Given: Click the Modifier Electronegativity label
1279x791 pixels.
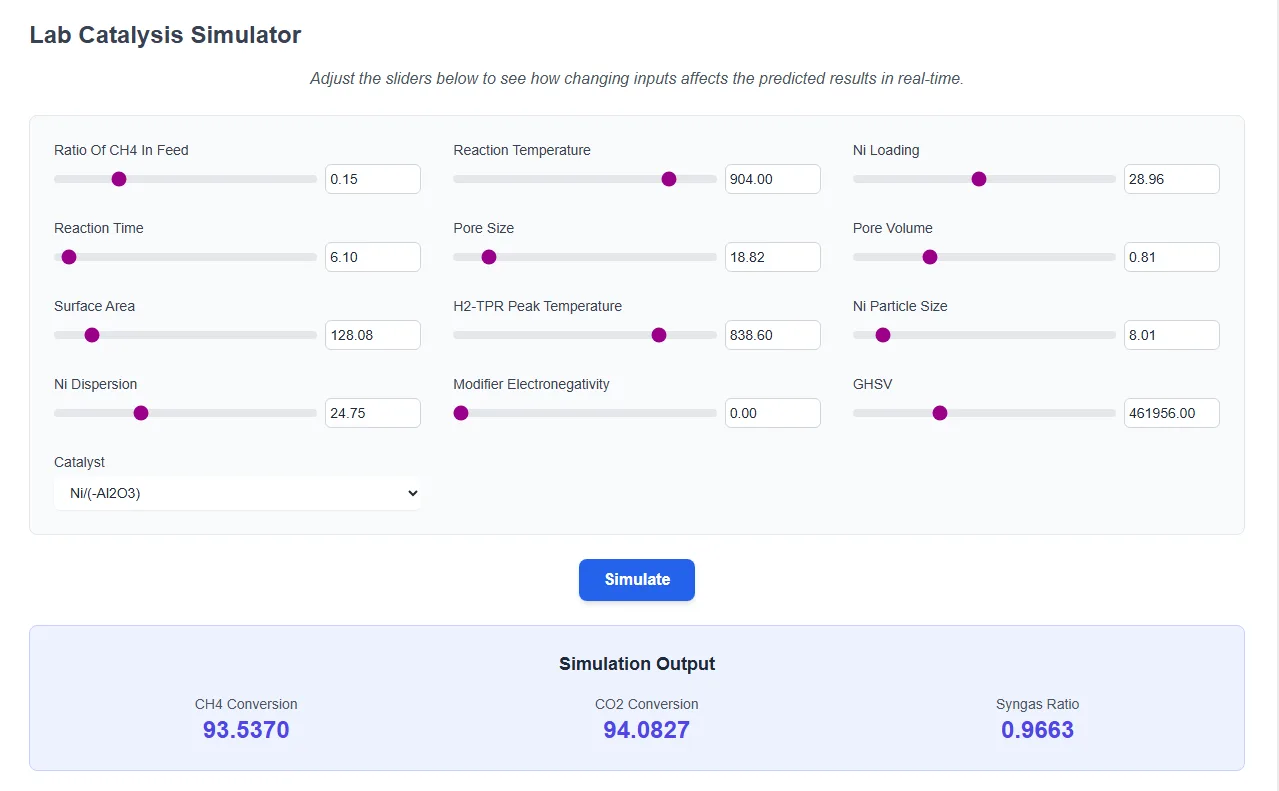Looking at the screenshot, I should click(531, 384).
